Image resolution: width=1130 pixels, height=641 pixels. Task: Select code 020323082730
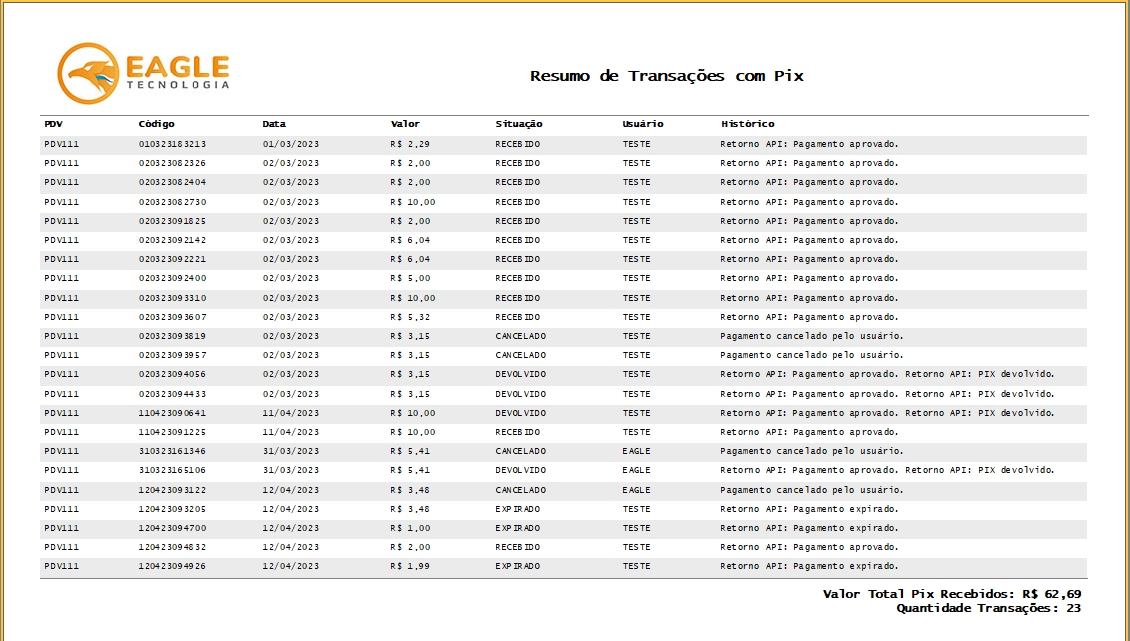tap(172, 202)
